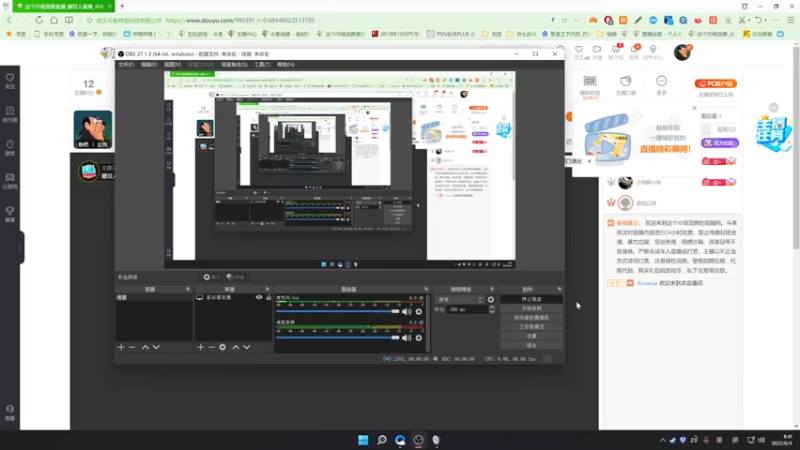Open the Tools menu in OBS
This screenshot has height=450, width=800.
(x=262, y=65)
